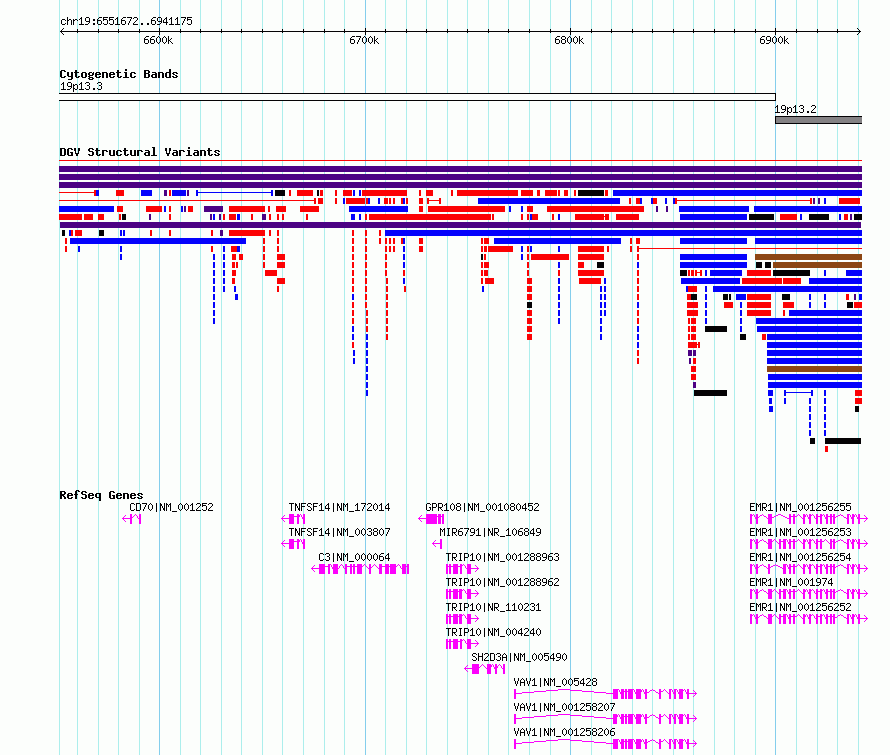890x755 pixels.
Task: Click the C3 gene exon glyph
Action: click(x=360, y=569)
